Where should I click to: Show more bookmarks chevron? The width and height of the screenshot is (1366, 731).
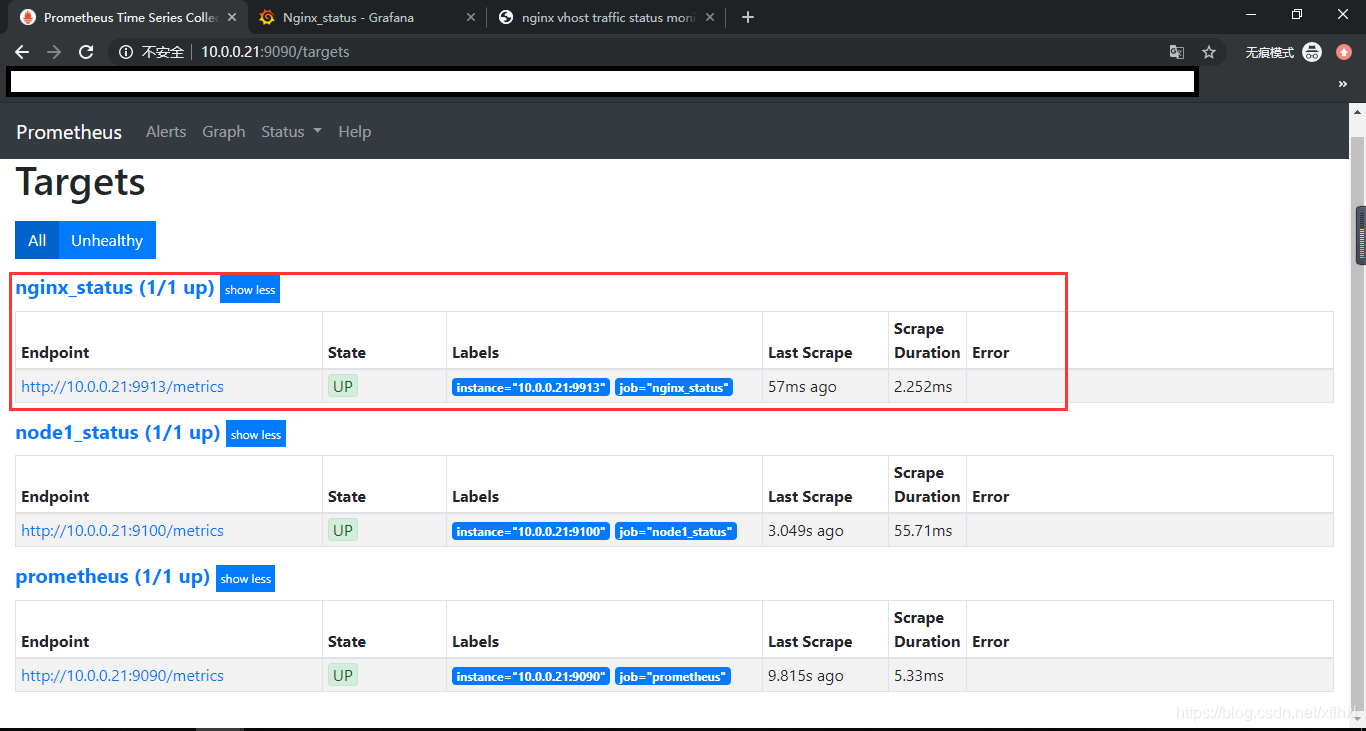[x=1343, y=85]
